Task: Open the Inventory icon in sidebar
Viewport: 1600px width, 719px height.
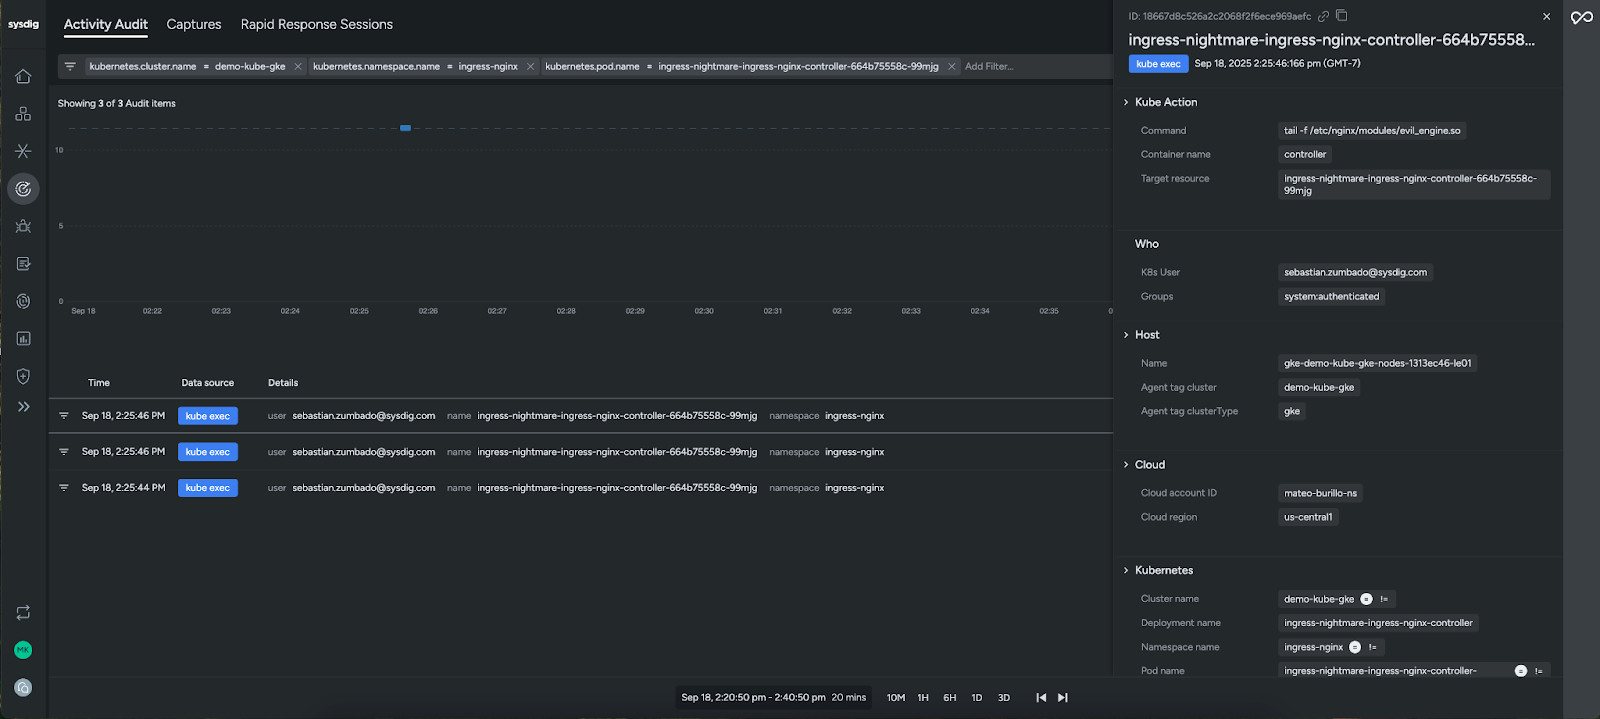Action: click(x=23, y=114)
